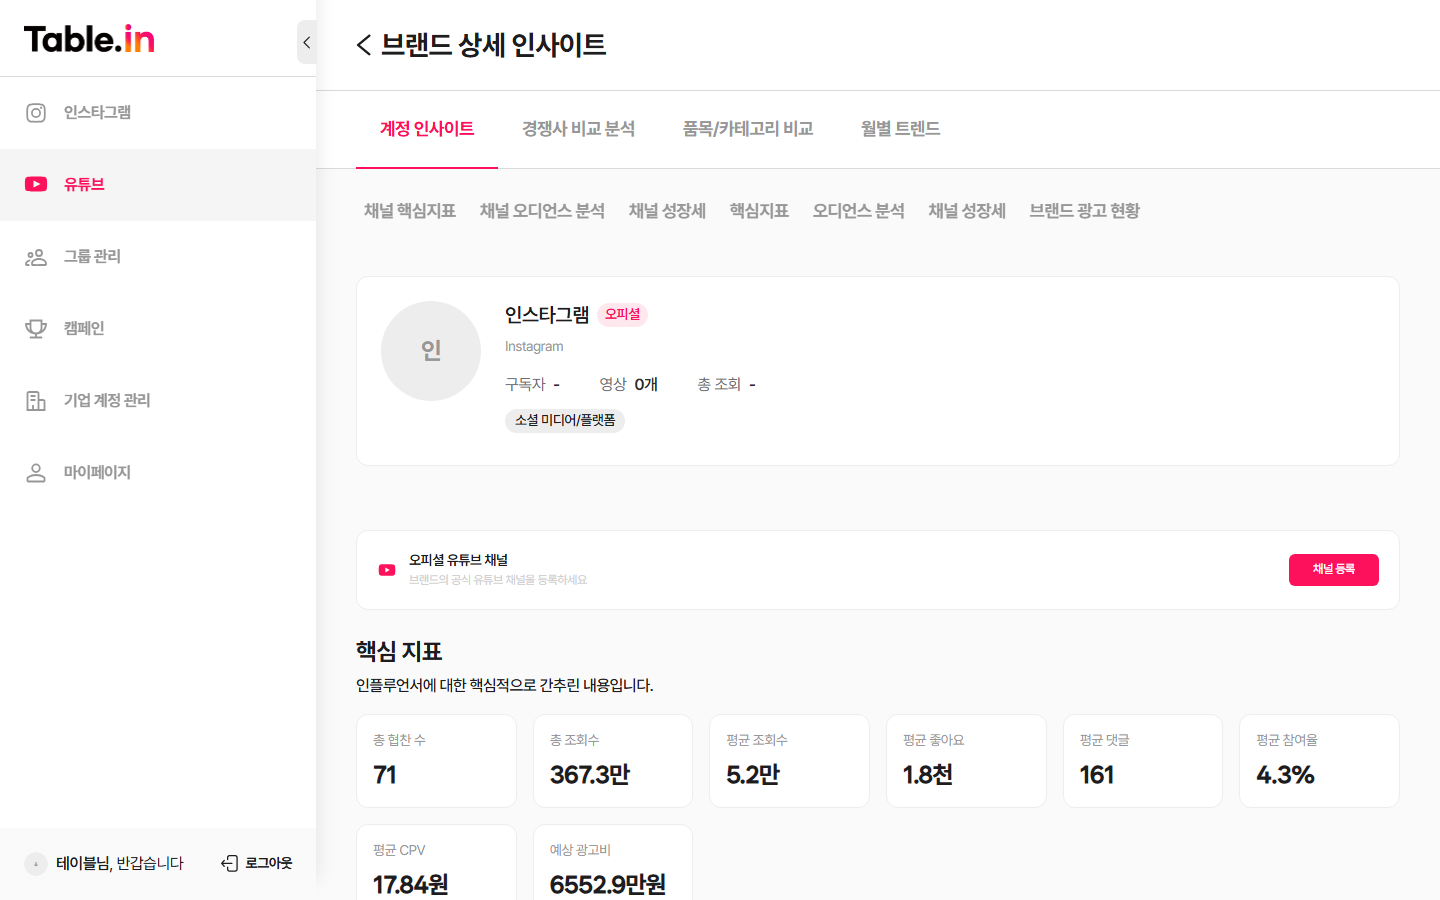The image size is (1440, 900).
Task: Select the Instagram icon in the sidebar
Action: (x=35, y=112)
